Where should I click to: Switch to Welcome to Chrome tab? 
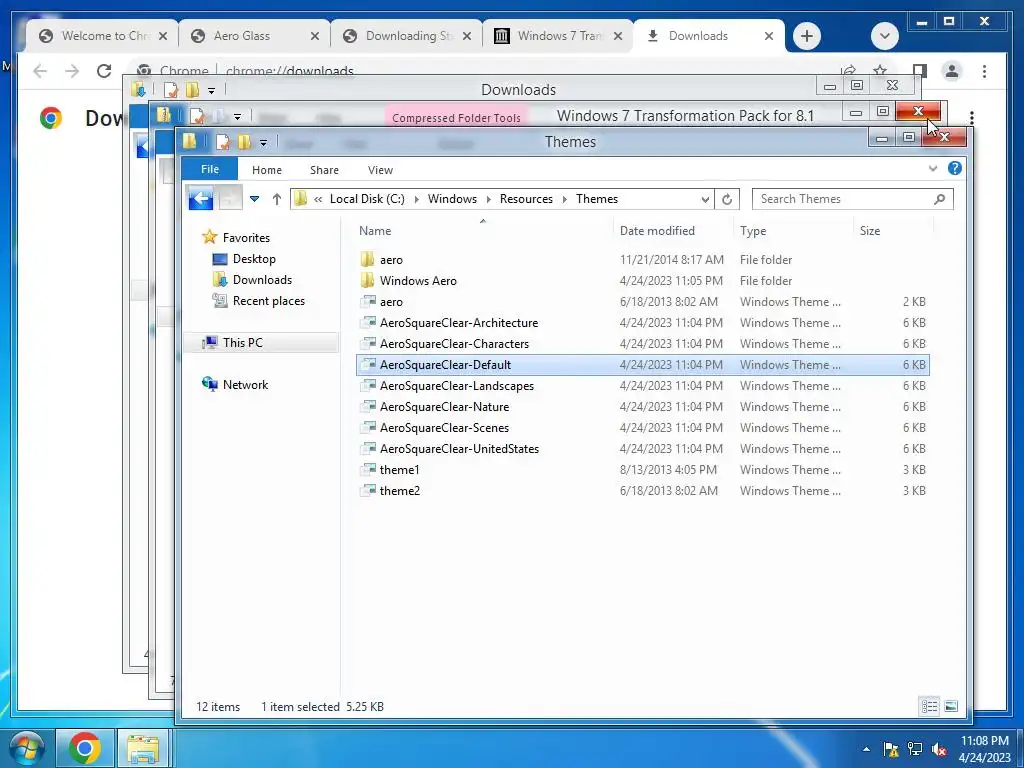click(101, 36)
